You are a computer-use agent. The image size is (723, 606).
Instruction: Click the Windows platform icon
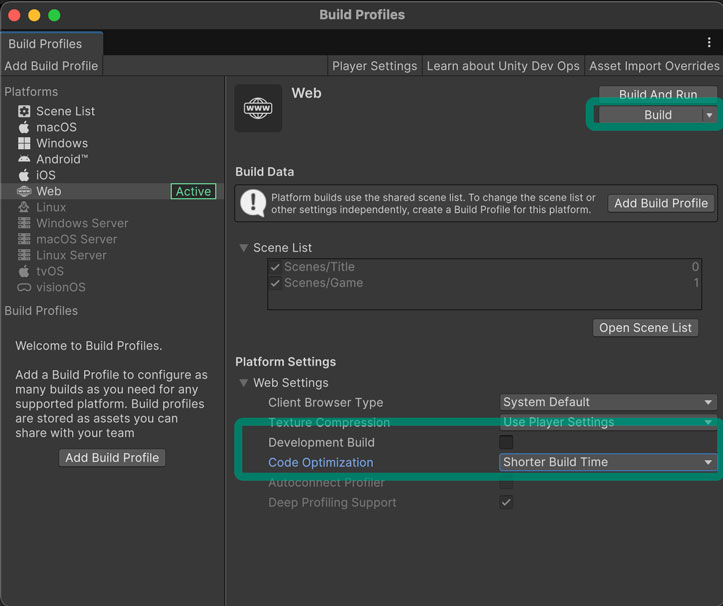(24, 143)
